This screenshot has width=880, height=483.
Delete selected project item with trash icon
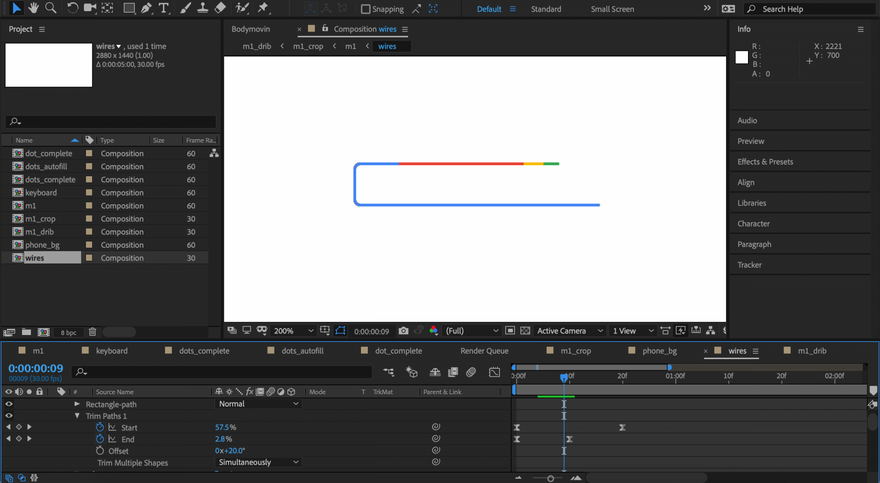coord(93,332)
